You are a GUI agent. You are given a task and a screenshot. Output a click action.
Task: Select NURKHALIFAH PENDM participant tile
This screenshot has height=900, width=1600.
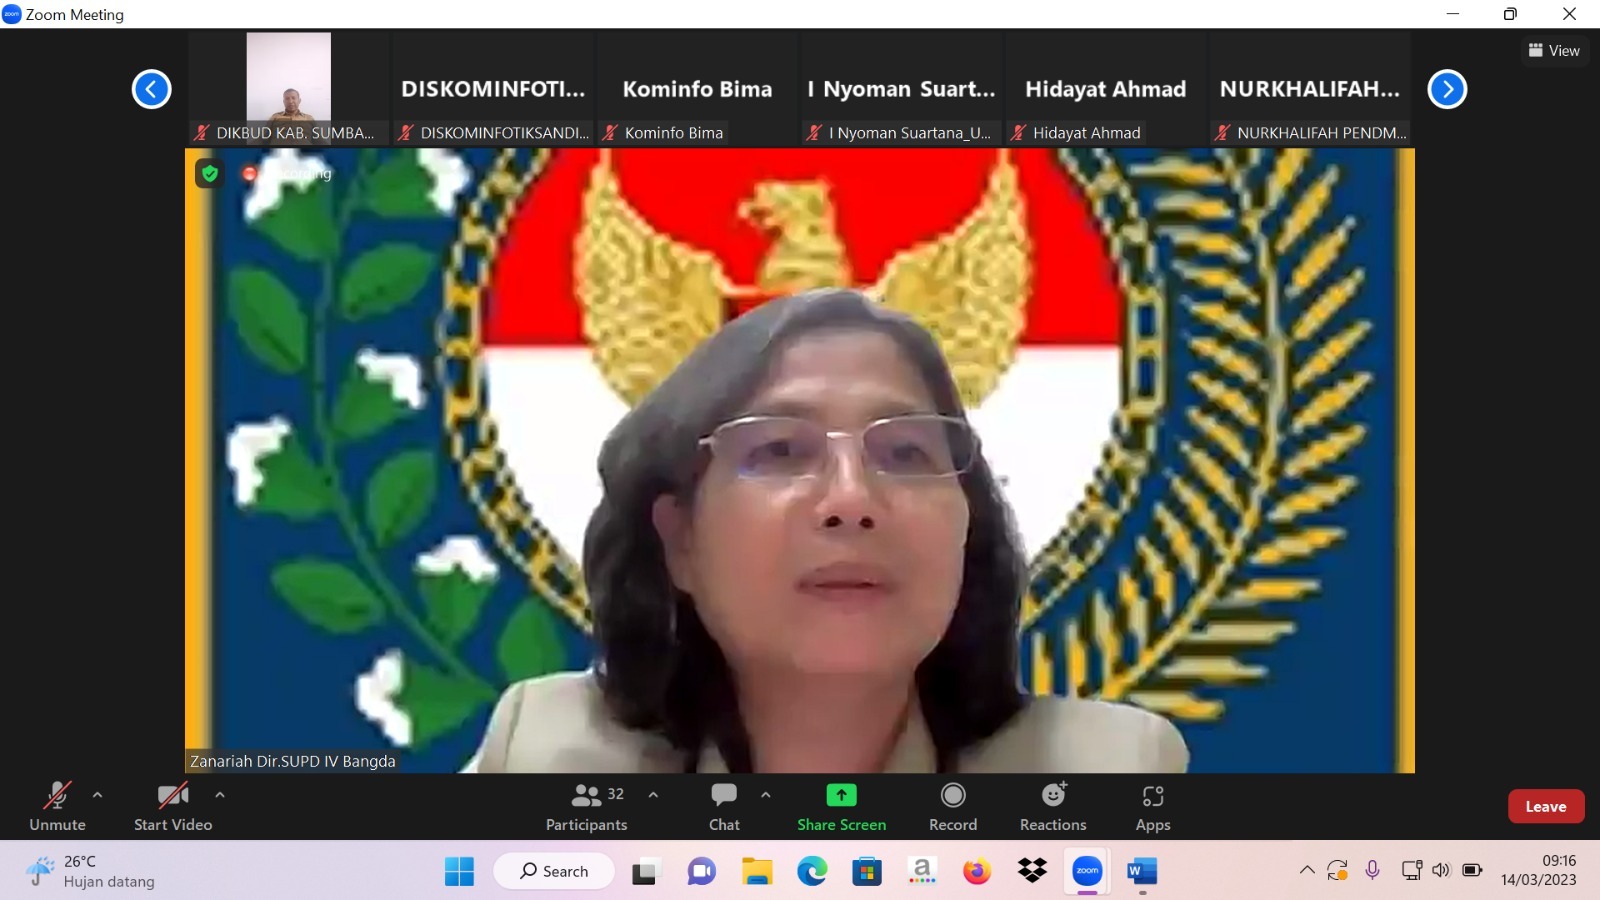point(1309,88)
